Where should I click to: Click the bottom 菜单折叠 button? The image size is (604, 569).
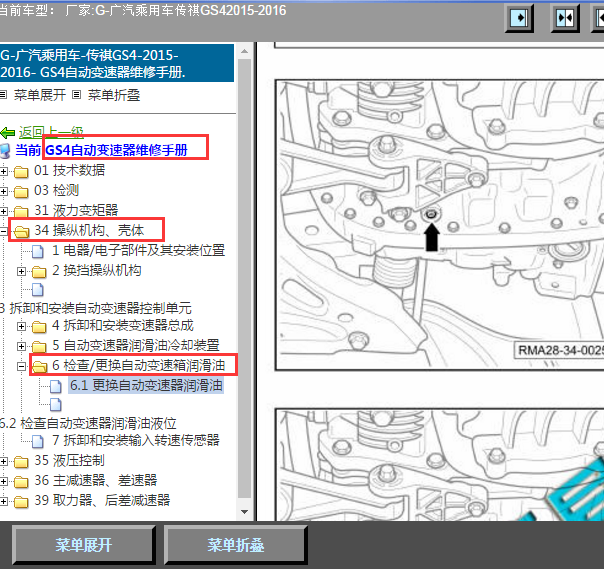point(235,545)
